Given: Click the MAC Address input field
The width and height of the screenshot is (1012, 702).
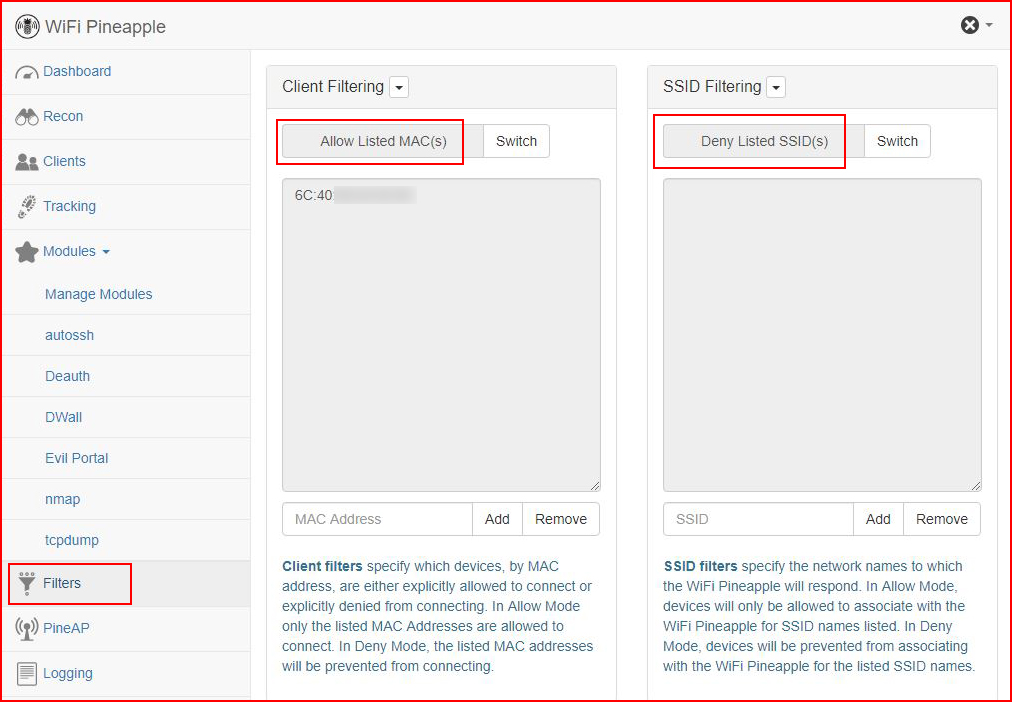Looking at the screenshot, I should pyautogui.click(x=378, y=519).
